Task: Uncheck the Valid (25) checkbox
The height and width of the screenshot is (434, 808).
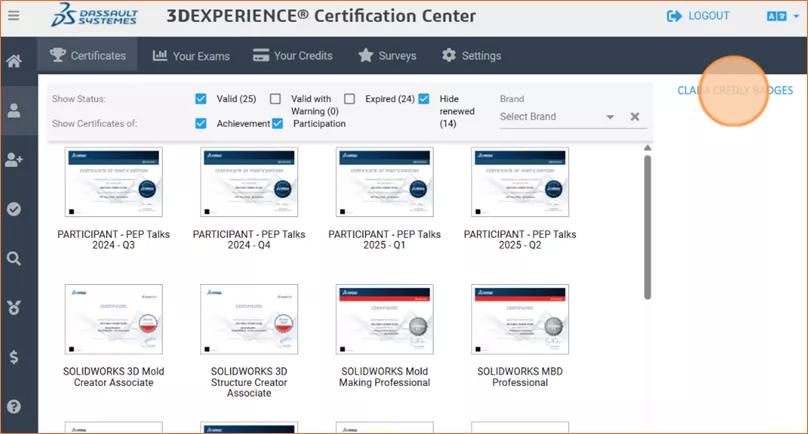Action: pos(201,98)
